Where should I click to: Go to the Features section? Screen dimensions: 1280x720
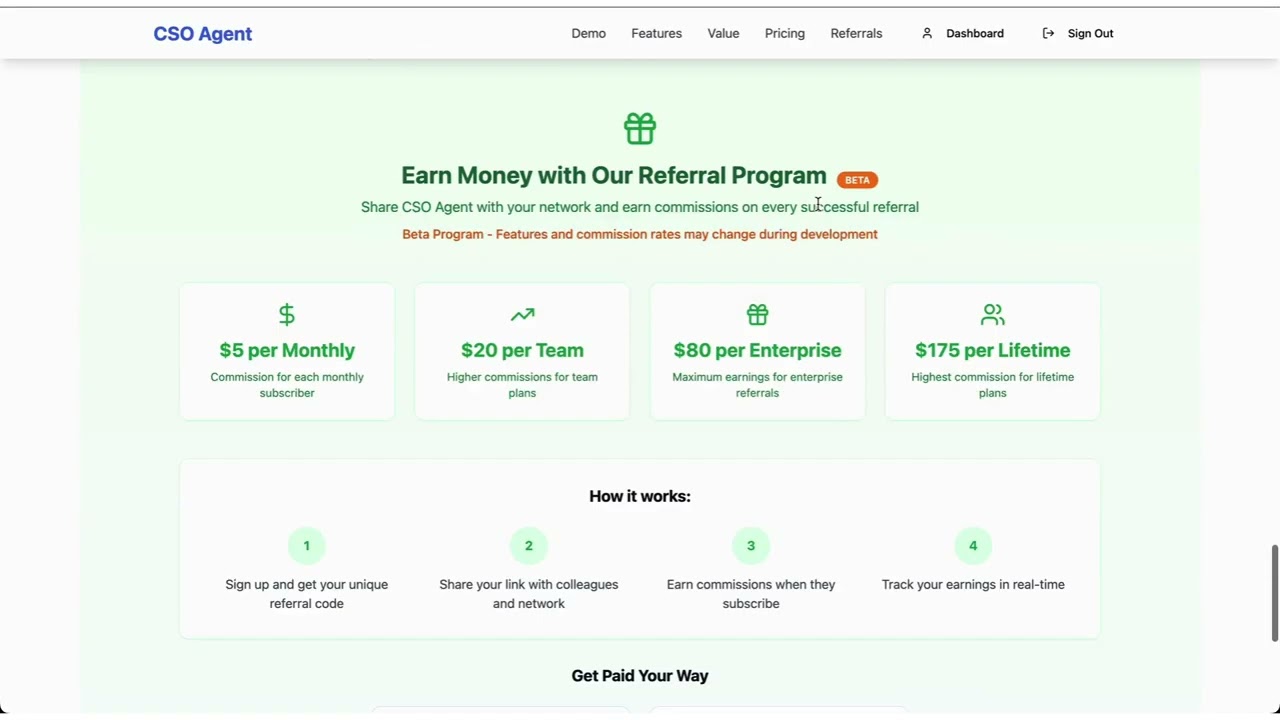pos(656,34)
